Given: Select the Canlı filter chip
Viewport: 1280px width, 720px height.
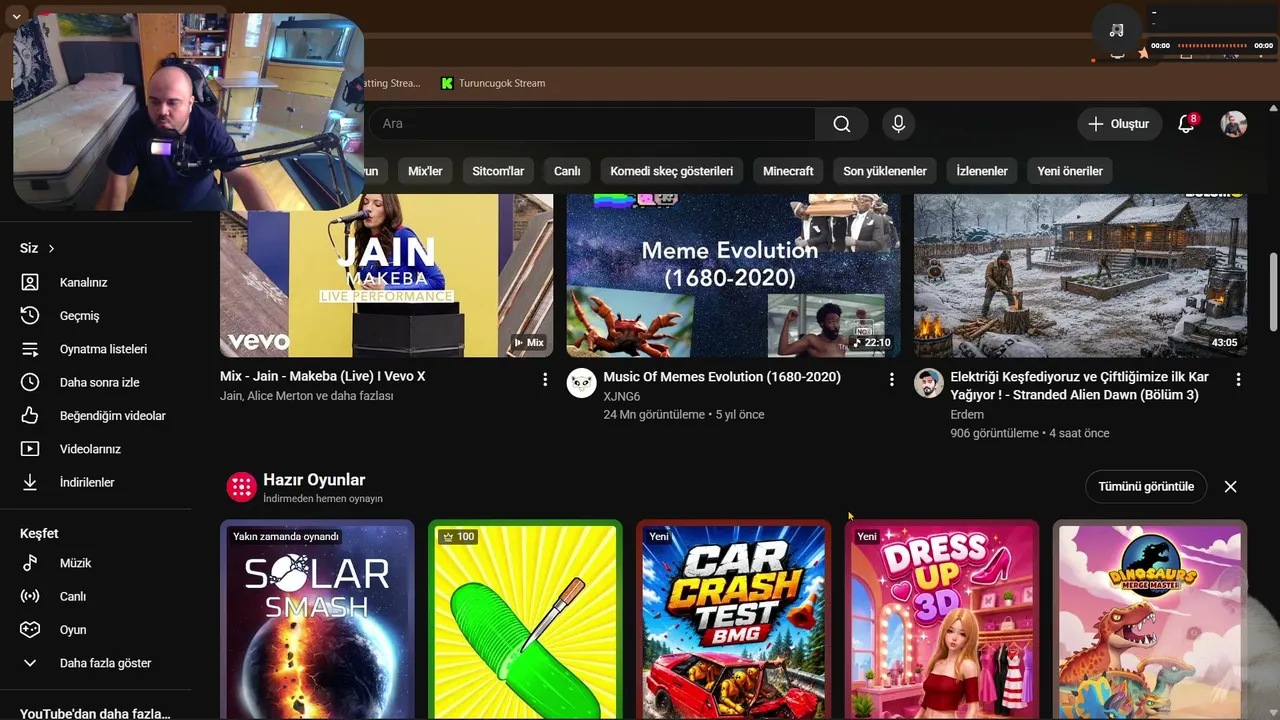Looking at the screenshot, I should click(x=567, y=171).
